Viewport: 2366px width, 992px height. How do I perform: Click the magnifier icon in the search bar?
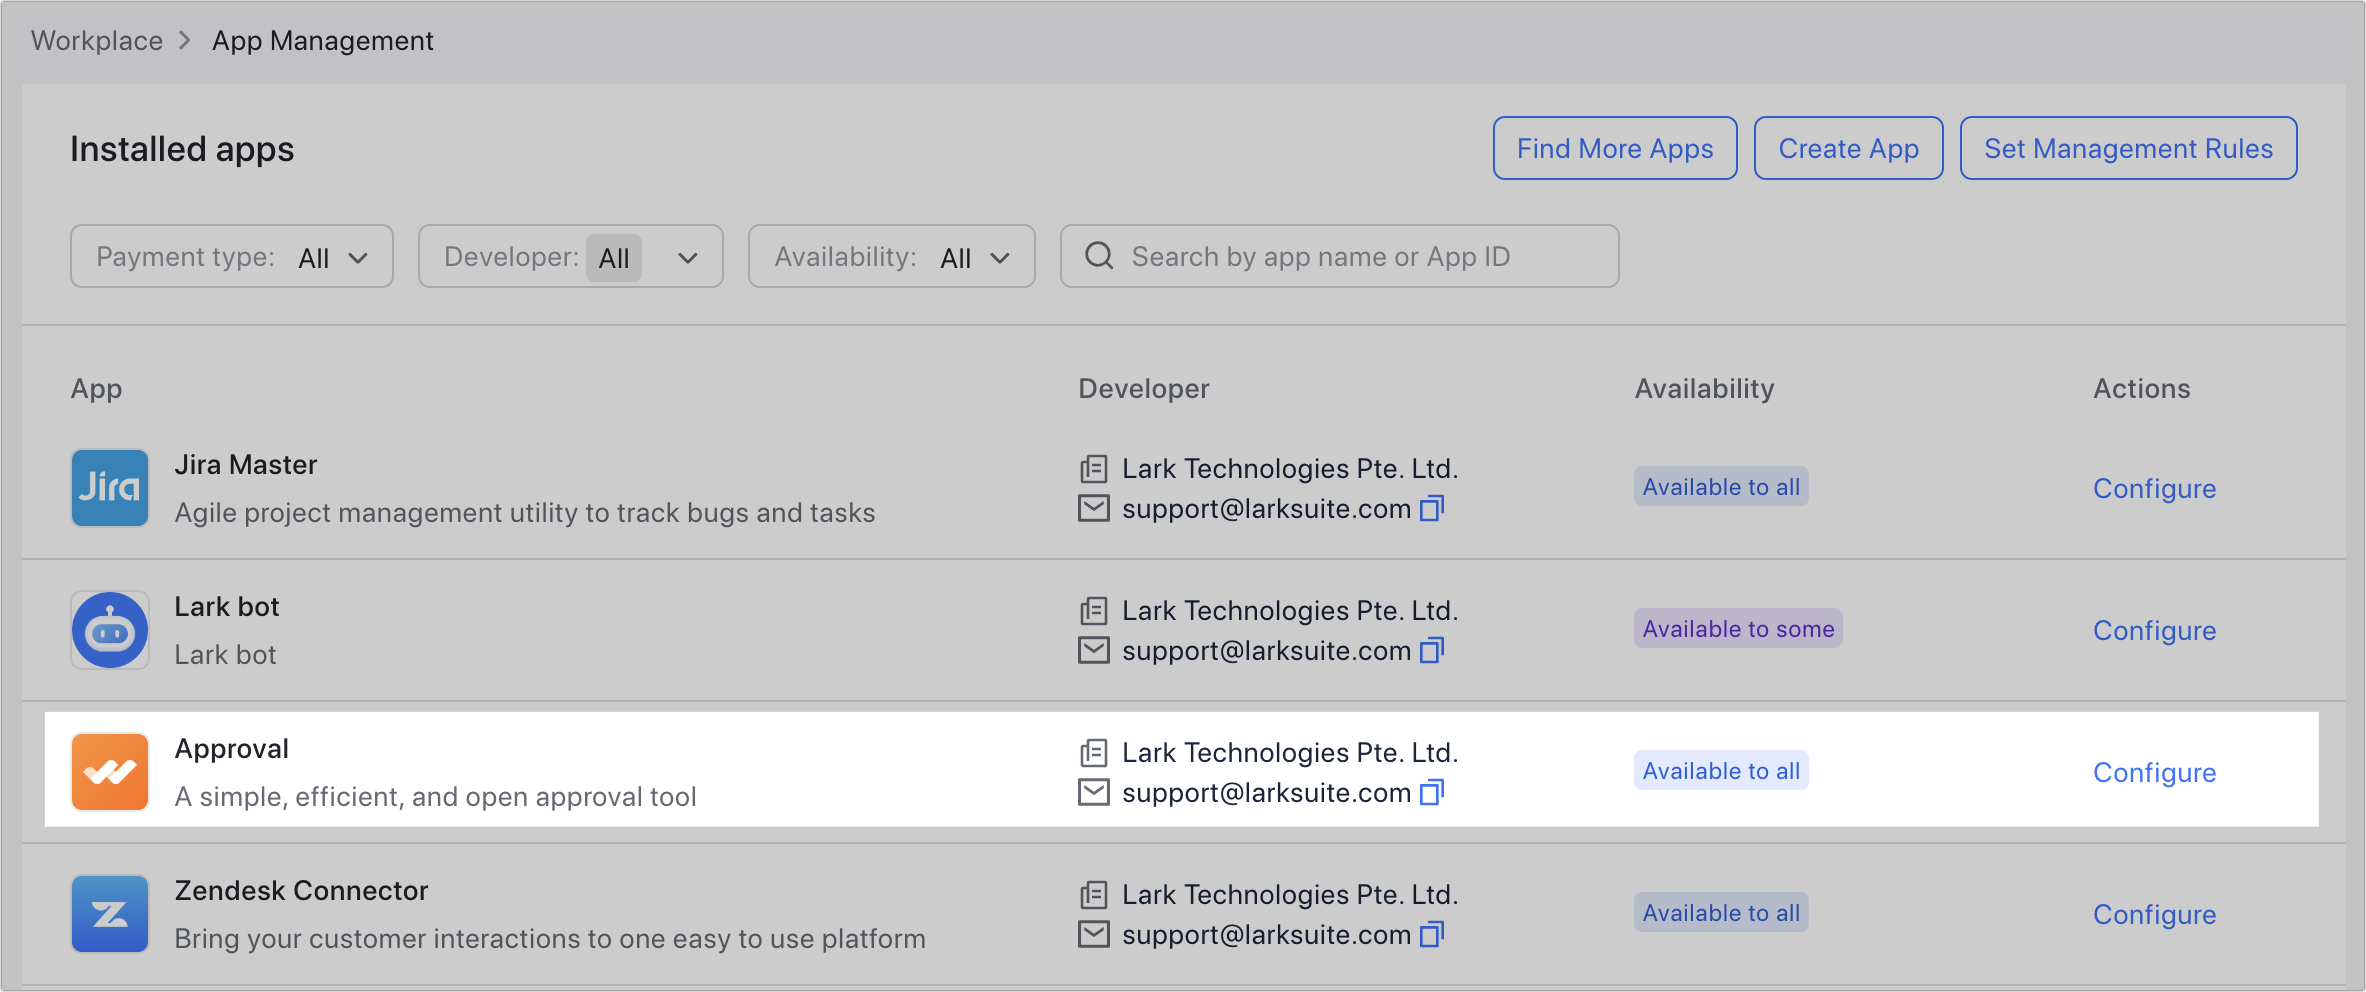coord(1100,256)
